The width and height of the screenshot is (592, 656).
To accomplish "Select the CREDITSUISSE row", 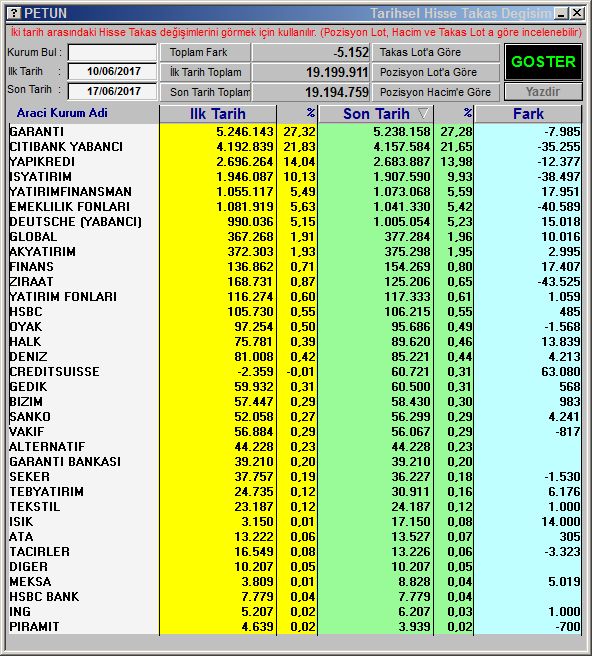I will pyautogui.click(x=295, y=372).
